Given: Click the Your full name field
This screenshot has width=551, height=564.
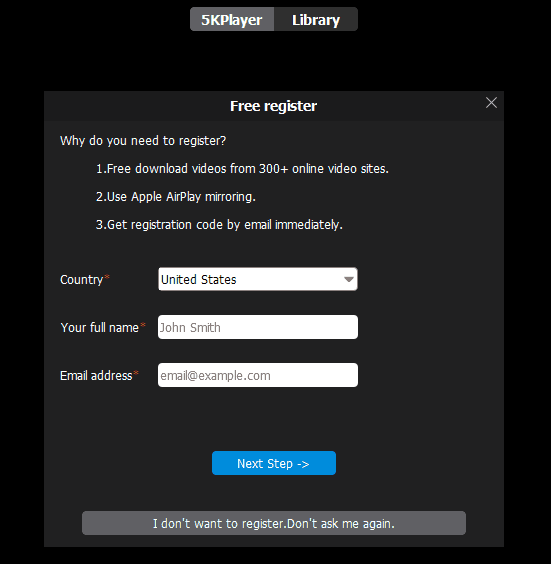Looking at the screenshot, I should point(258,327).
